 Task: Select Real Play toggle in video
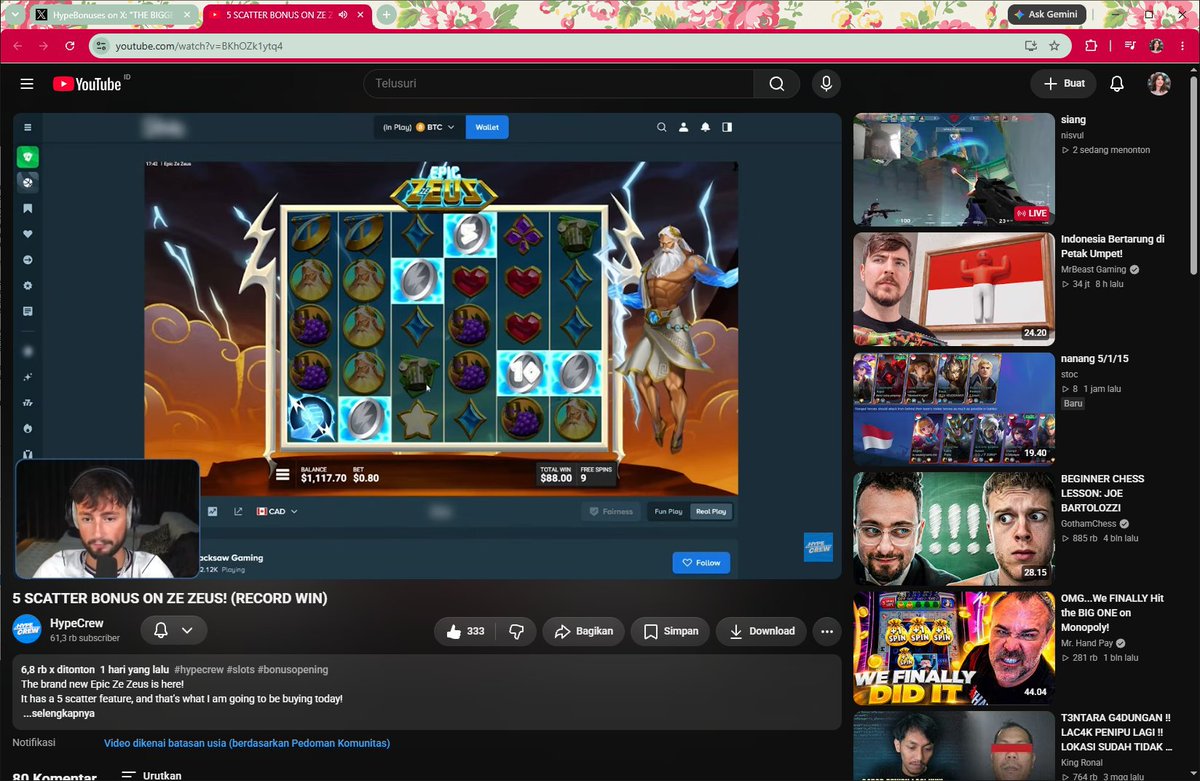click(x=711, y=511)
